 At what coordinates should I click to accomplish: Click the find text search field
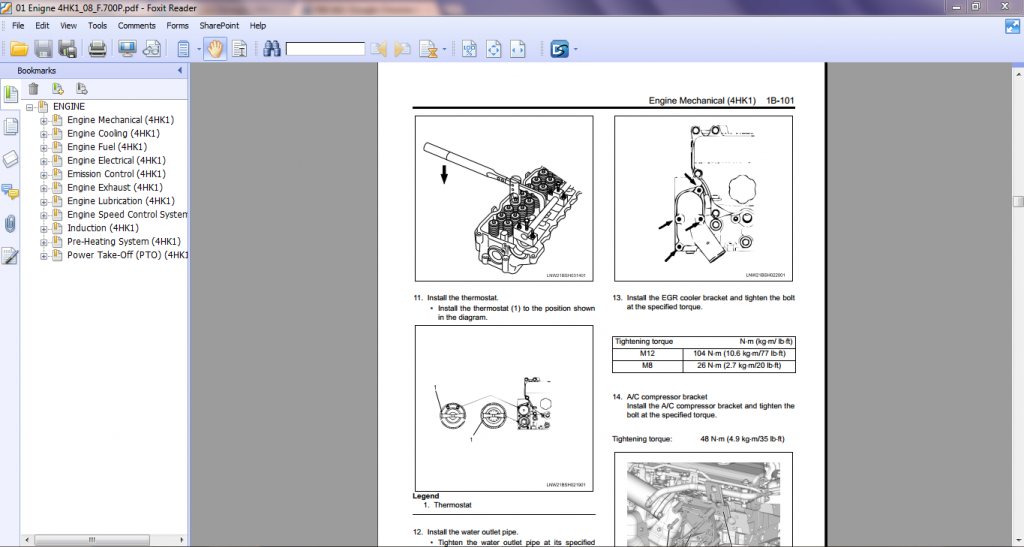point(325,48)
